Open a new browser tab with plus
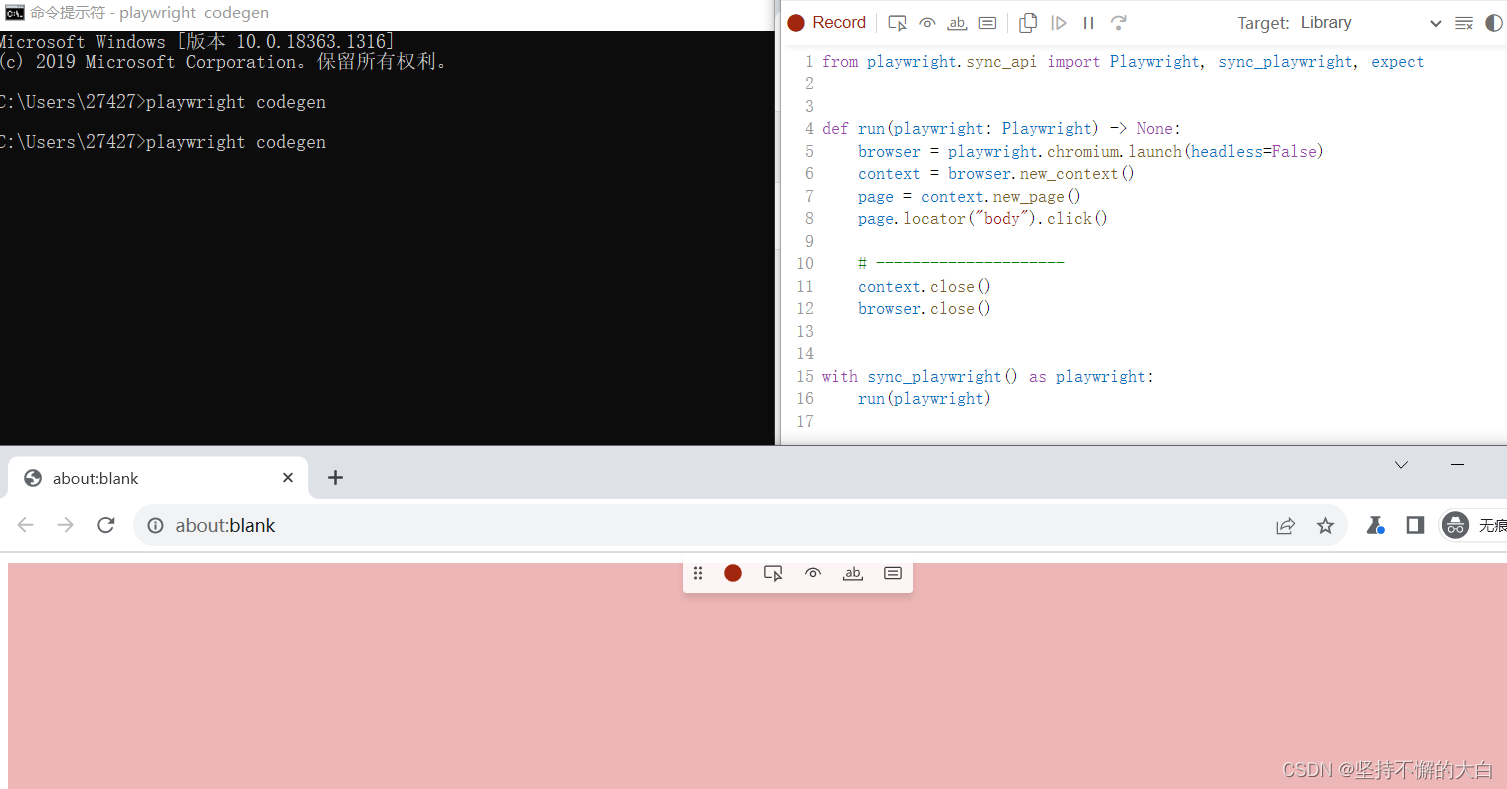Screen dimensions: 1507x789 (335, 478)
